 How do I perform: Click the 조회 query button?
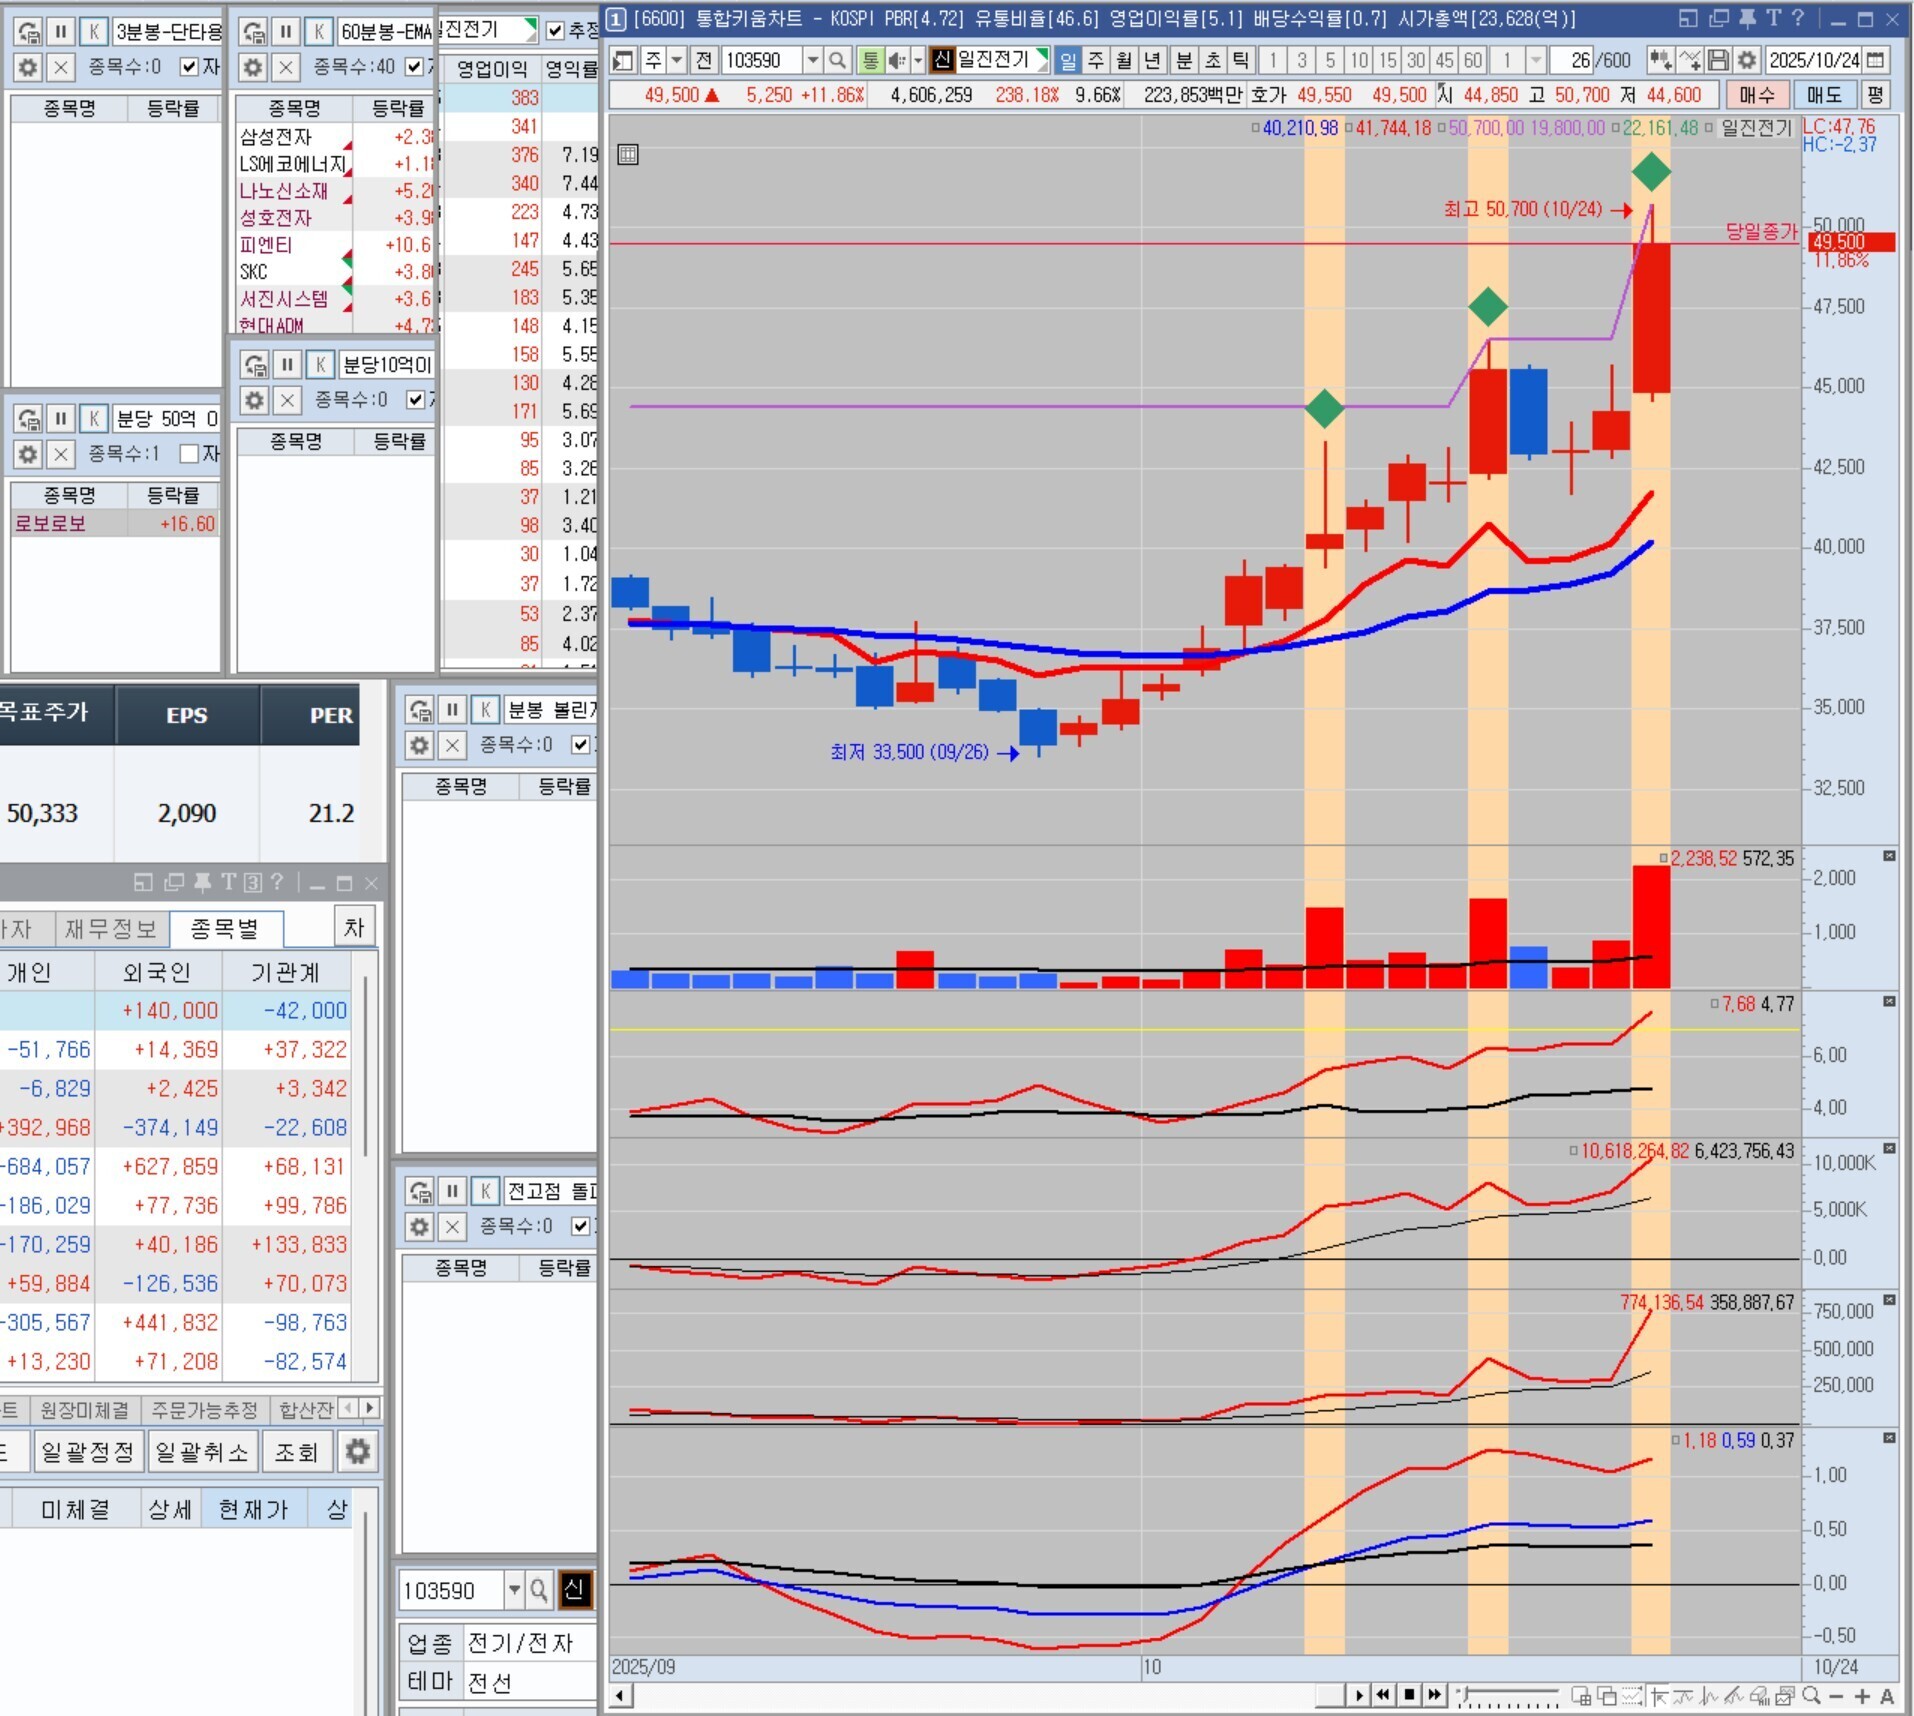click(296, 1451)
